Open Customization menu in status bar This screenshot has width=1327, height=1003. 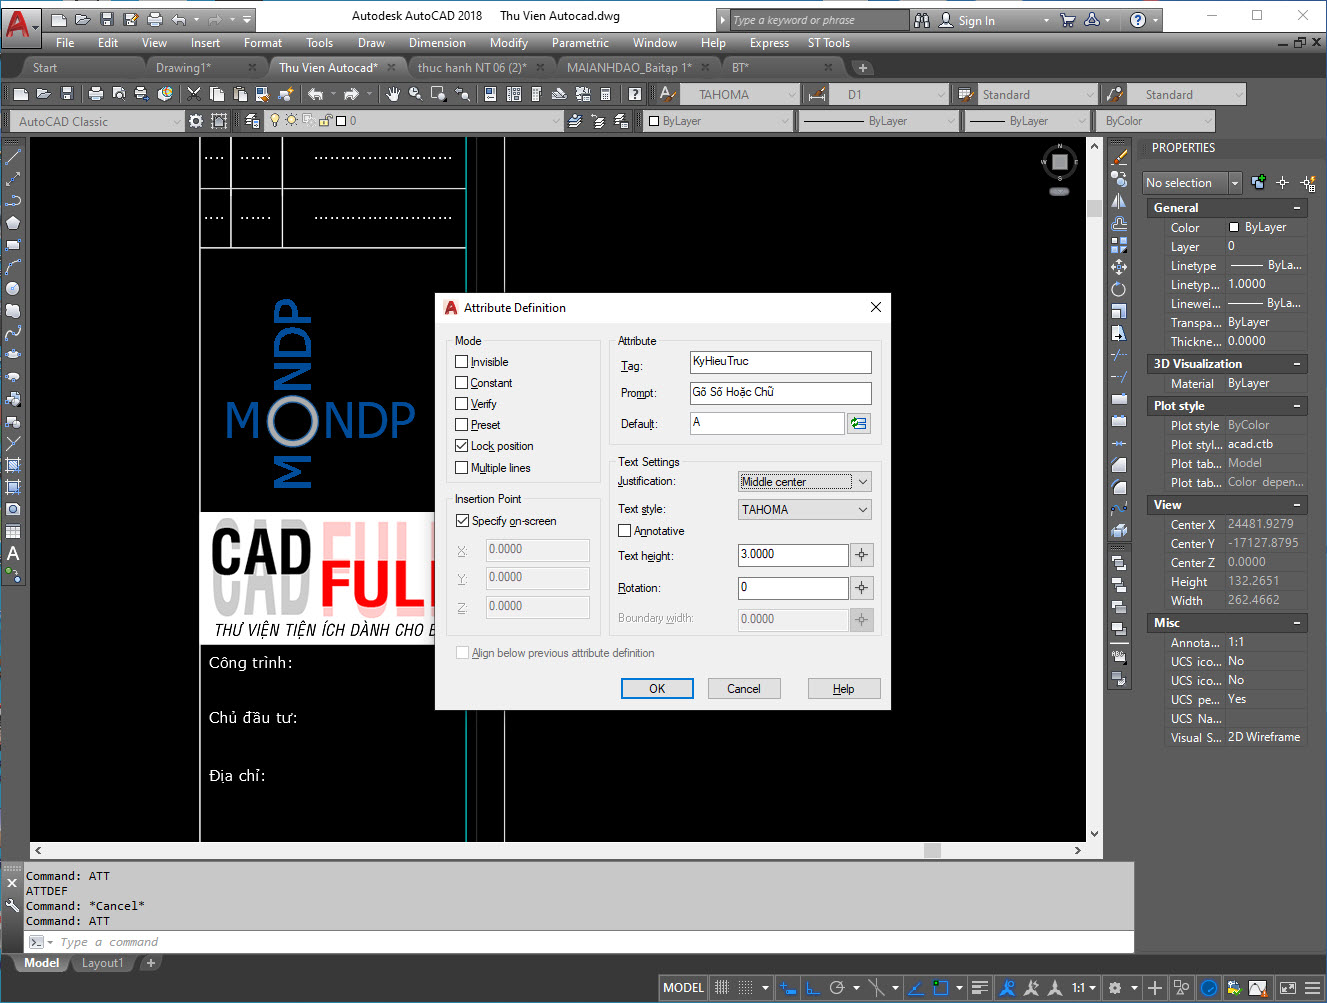click(x=1311, y=988)
